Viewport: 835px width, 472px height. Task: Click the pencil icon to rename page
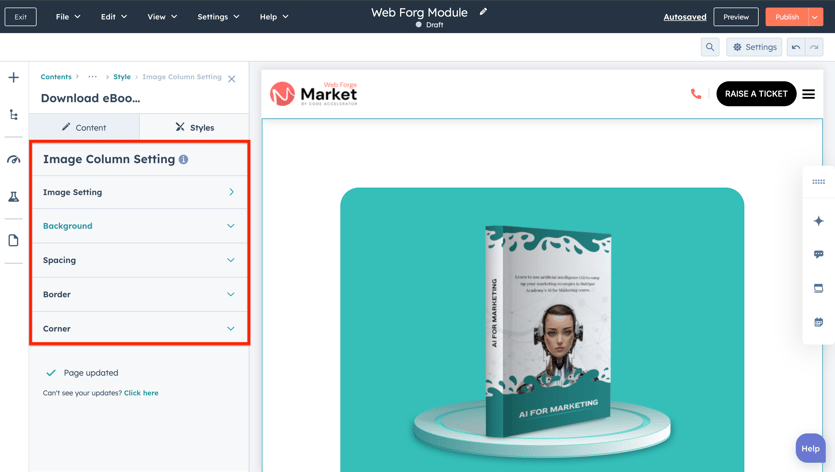(x=483, y=12)
